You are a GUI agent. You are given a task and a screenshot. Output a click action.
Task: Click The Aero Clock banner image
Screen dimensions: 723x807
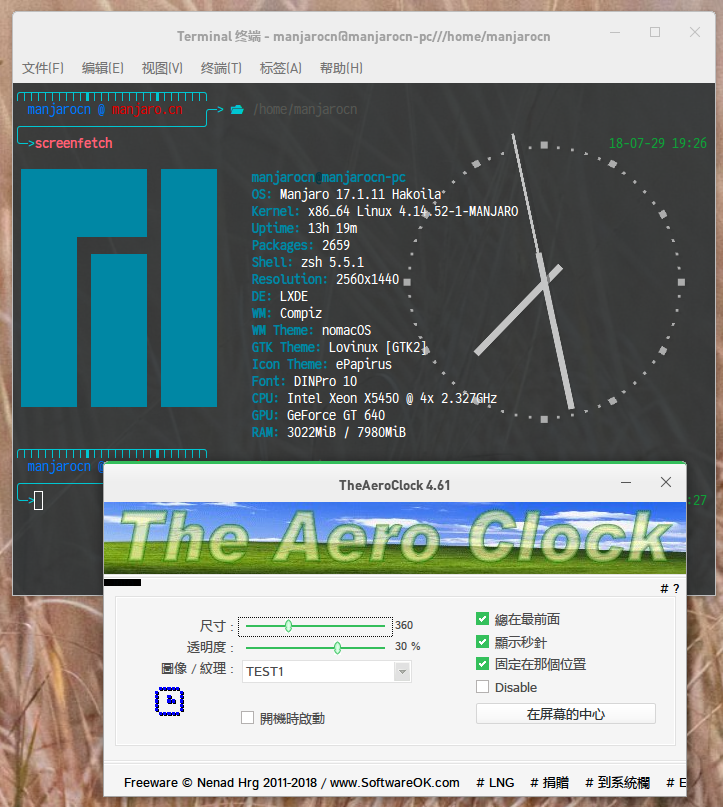(395, 538)
